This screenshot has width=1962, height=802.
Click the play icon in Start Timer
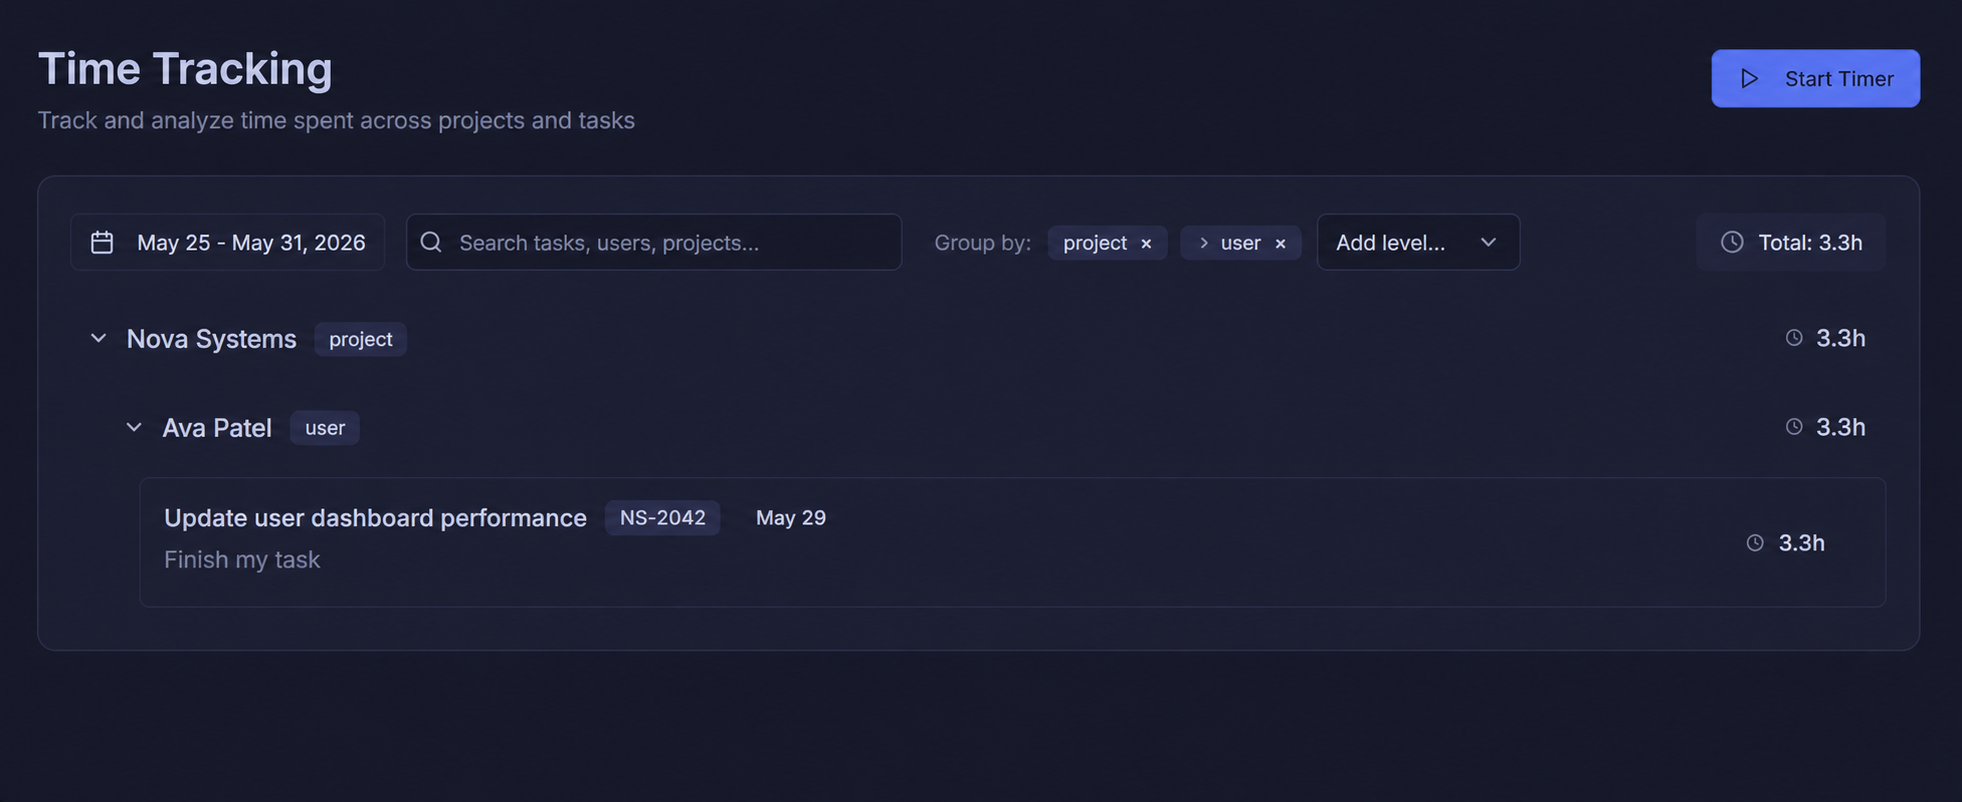coord(1749,78)
